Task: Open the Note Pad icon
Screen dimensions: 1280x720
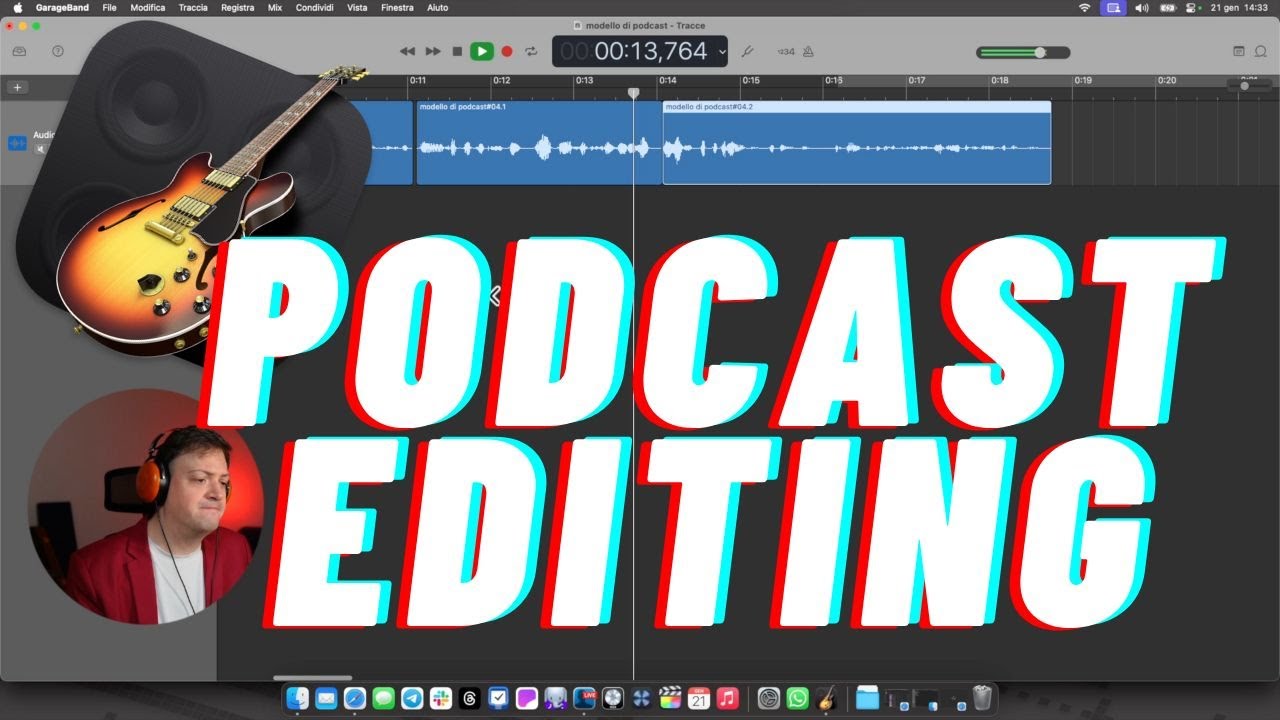Action: click(1239, 51)
